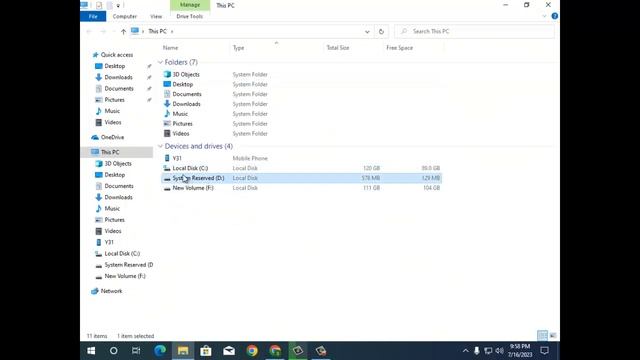Click the forward navigation arrow

click(103, 31)
